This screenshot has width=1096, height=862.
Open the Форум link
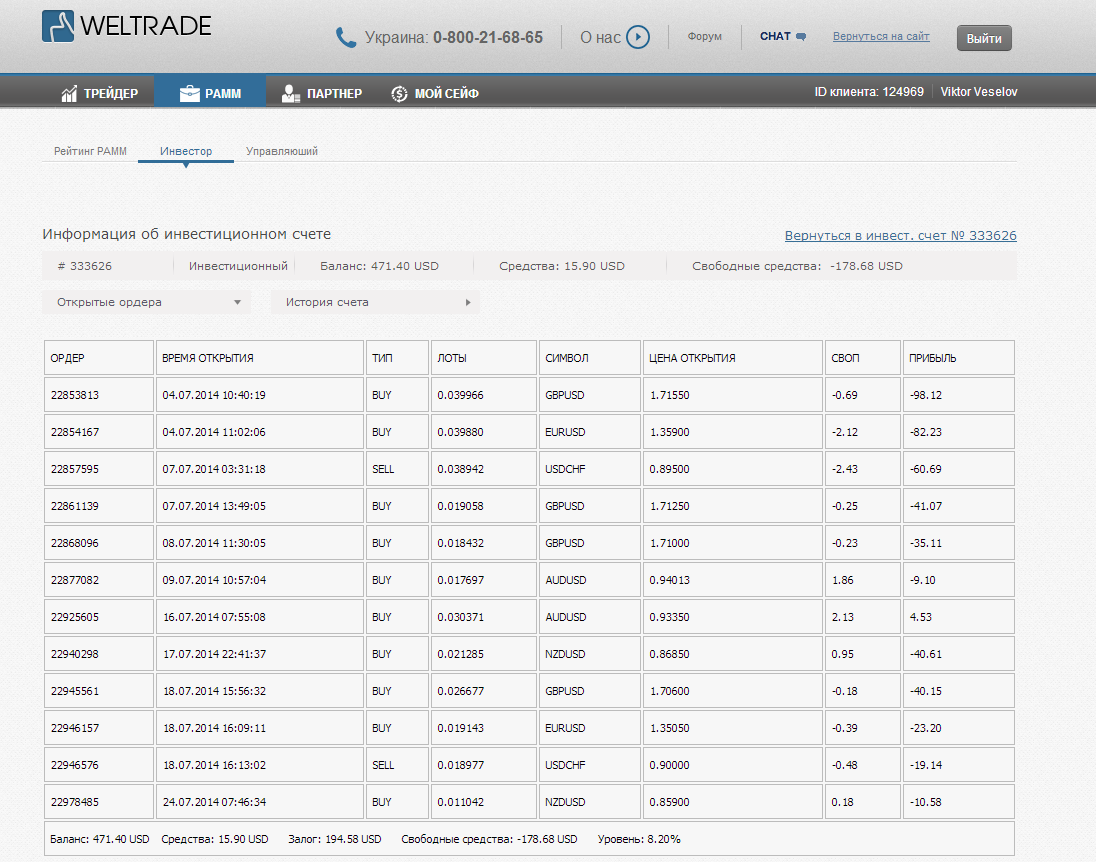click(x=704, y=37)
